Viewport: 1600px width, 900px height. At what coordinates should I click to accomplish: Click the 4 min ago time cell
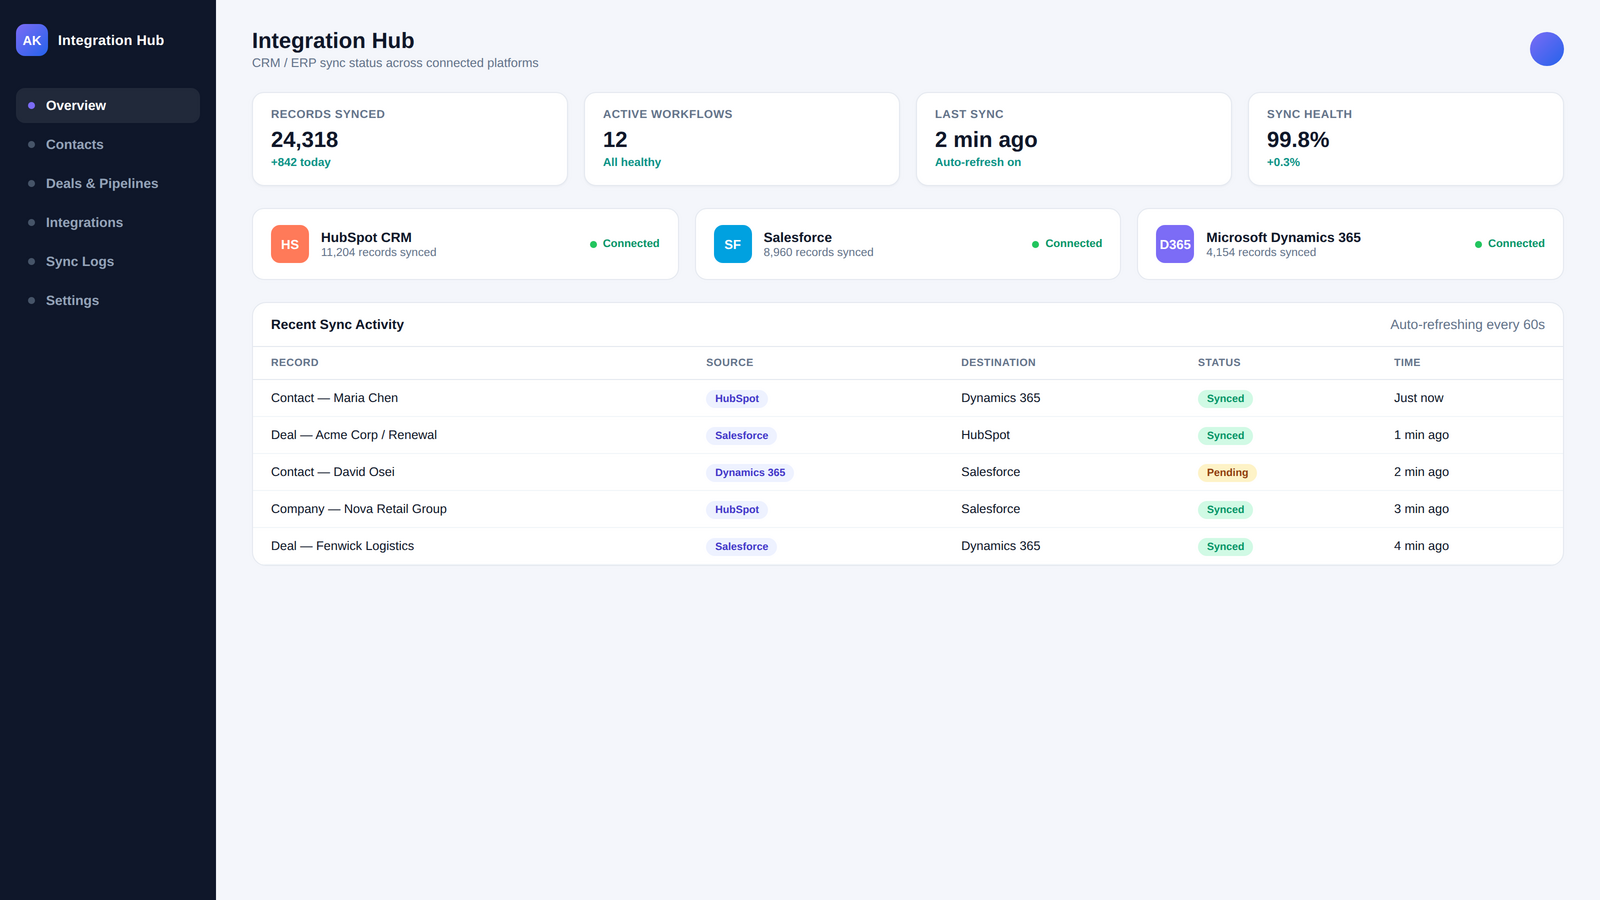1421,546
